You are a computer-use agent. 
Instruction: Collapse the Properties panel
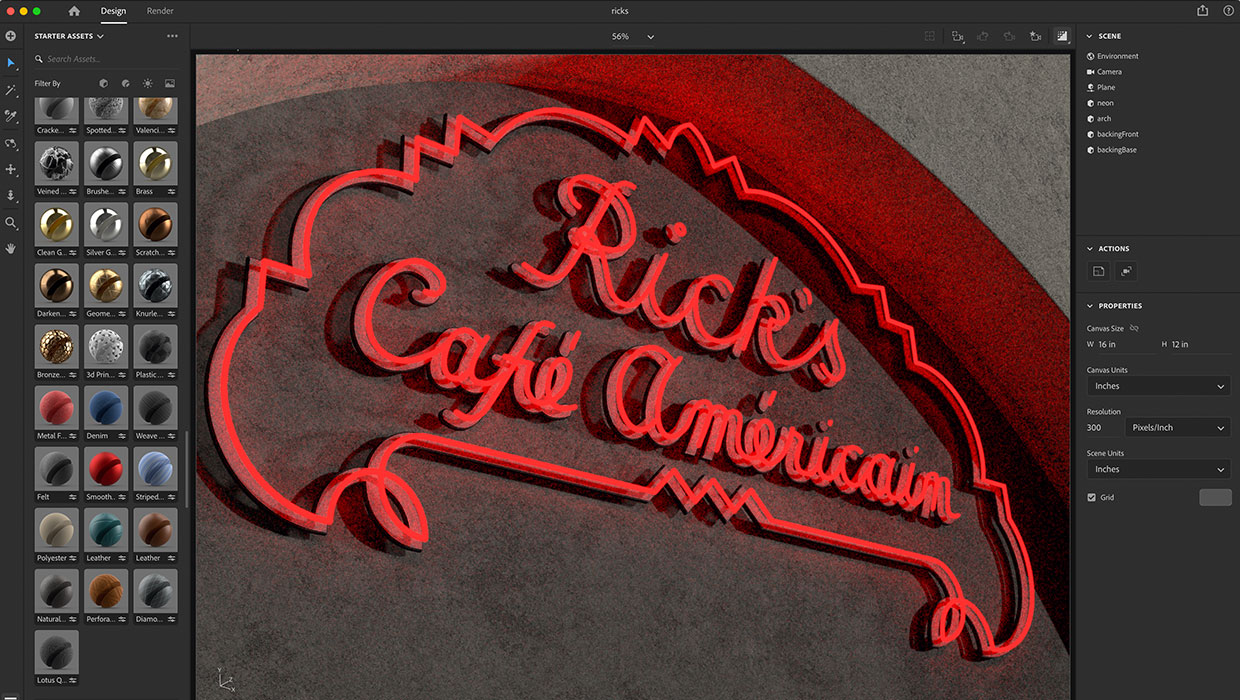(1090, 306)
